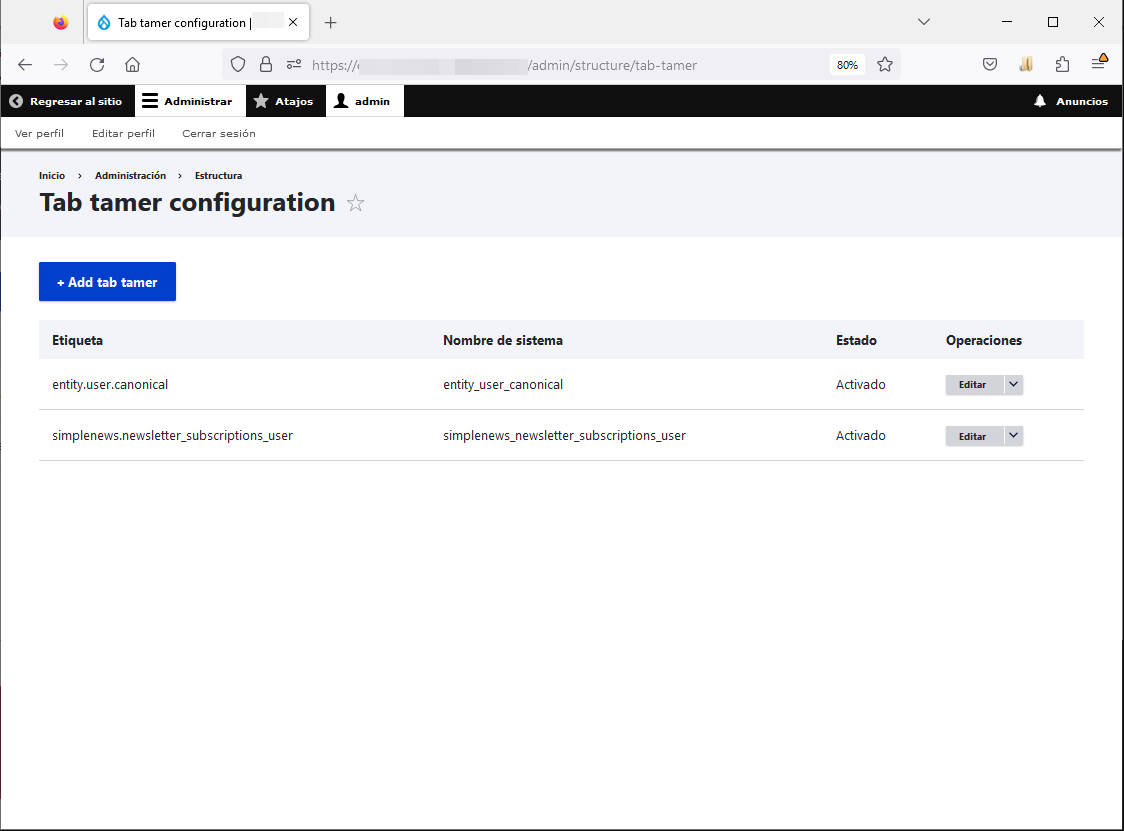Click Activado status for simplenews row
This screenshot has height=831, width=1124.
point(860,436)
